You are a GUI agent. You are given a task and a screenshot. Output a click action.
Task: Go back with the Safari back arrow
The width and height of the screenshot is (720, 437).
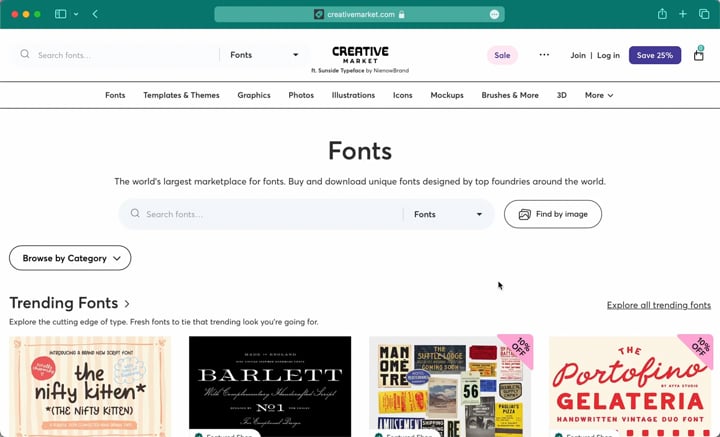[x=95, y=14]
